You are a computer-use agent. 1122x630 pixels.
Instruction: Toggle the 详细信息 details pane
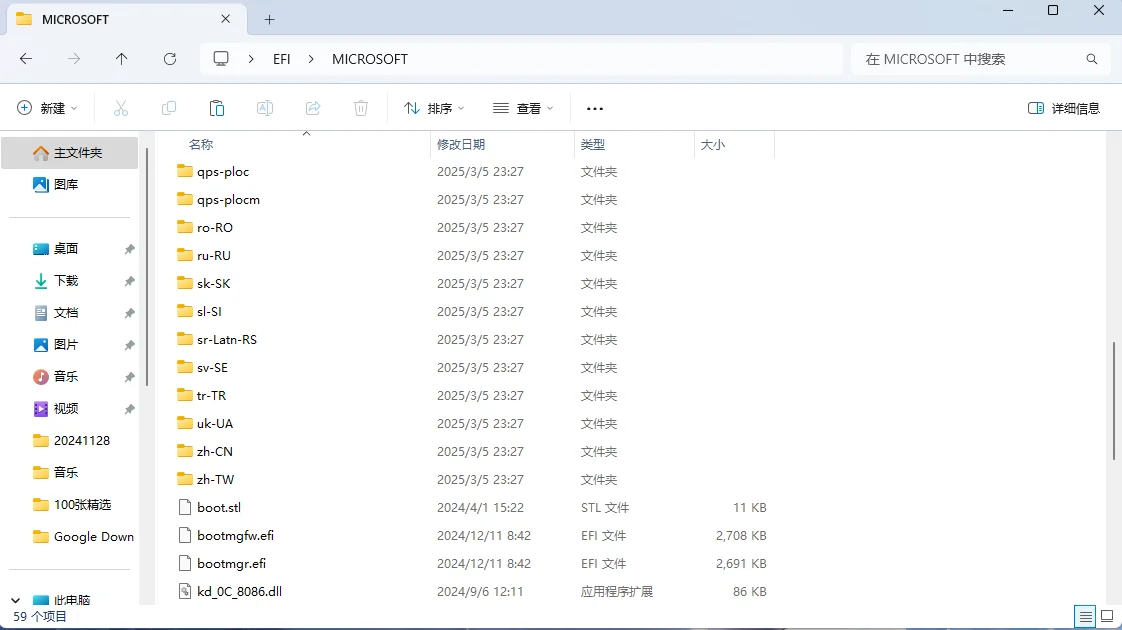click(x=1064, y=108)
